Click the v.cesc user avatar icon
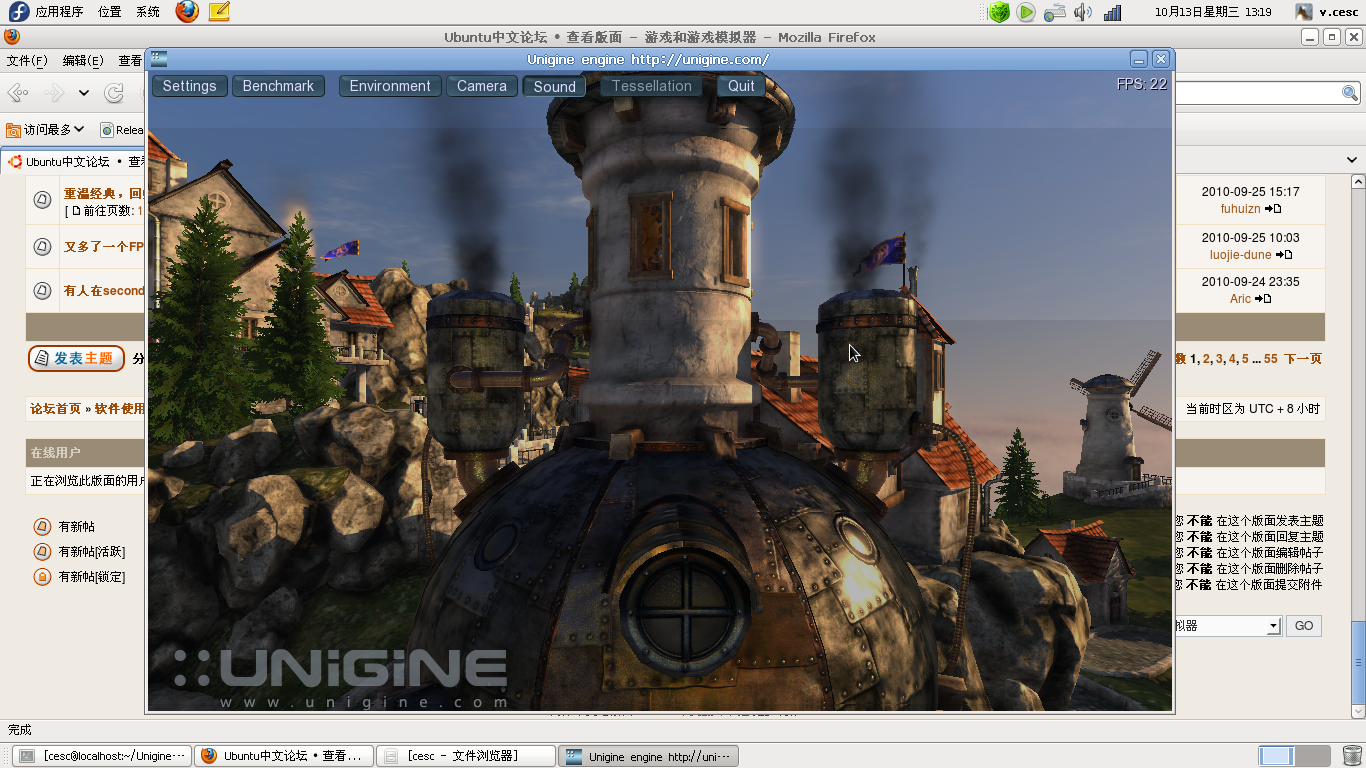Viewport: 1366px width, 768px height. point(1304,12)
